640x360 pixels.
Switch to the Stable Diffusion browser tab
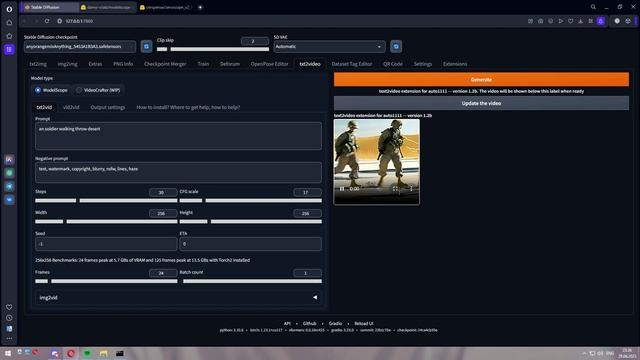(x=49, y=7)
